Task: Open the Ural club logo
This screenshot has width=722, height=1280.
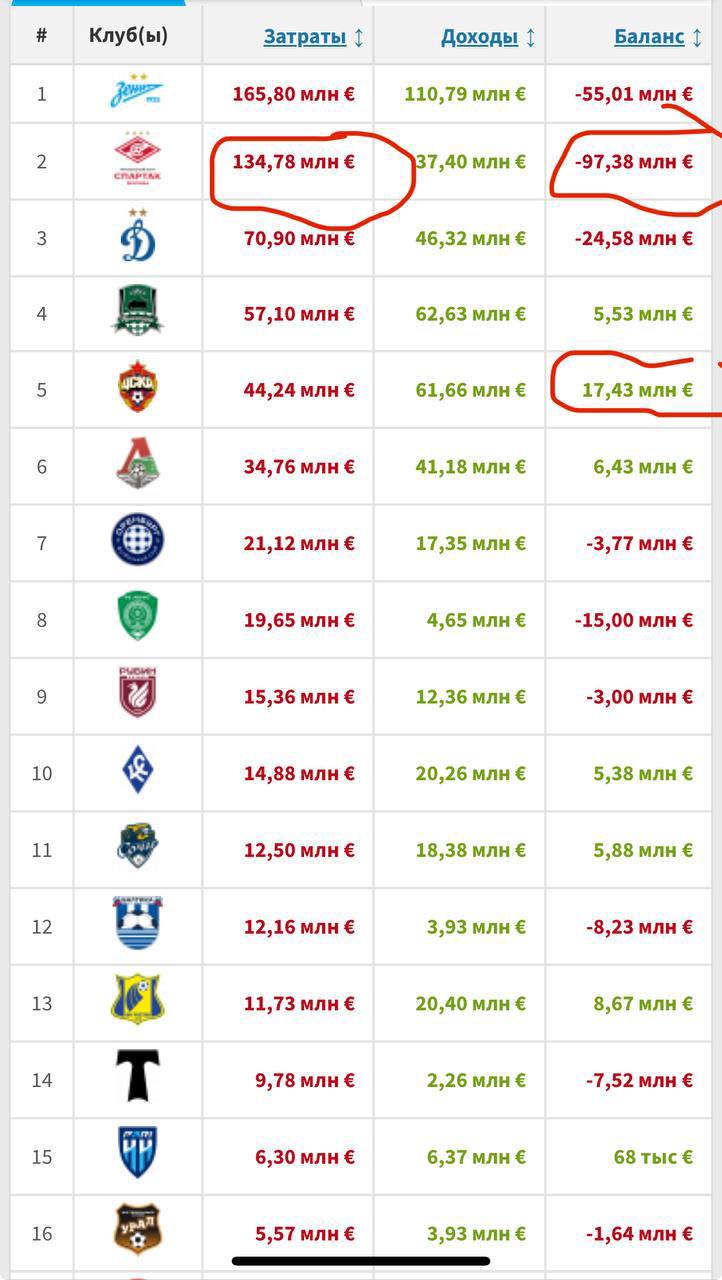Action: click(138, 1233)
